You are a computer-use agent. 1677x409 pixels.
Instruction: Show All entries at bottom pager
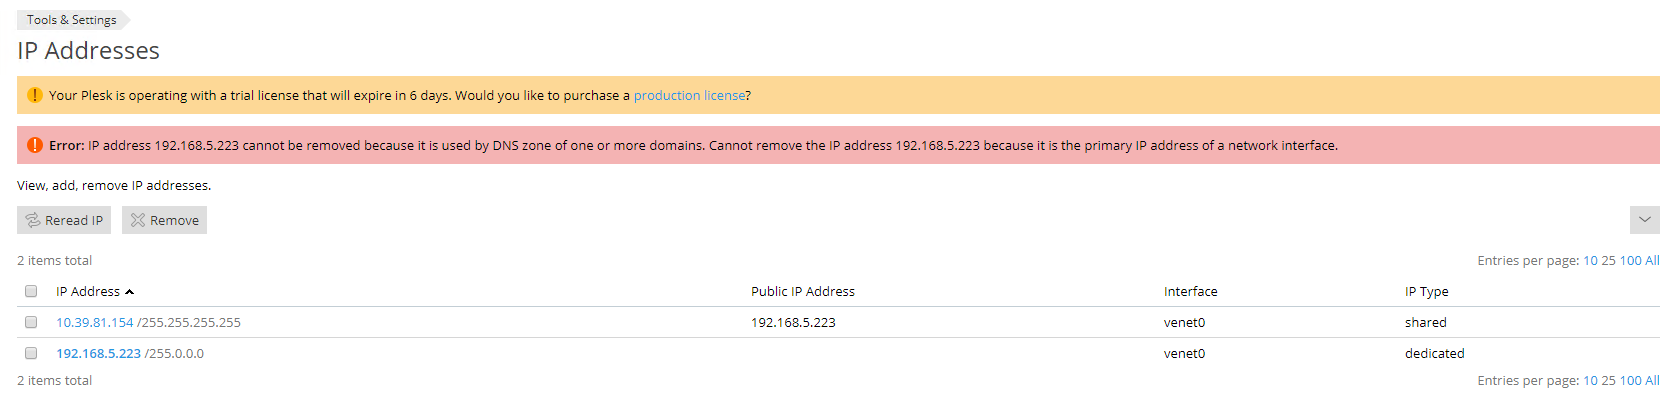click(1652, 381)
